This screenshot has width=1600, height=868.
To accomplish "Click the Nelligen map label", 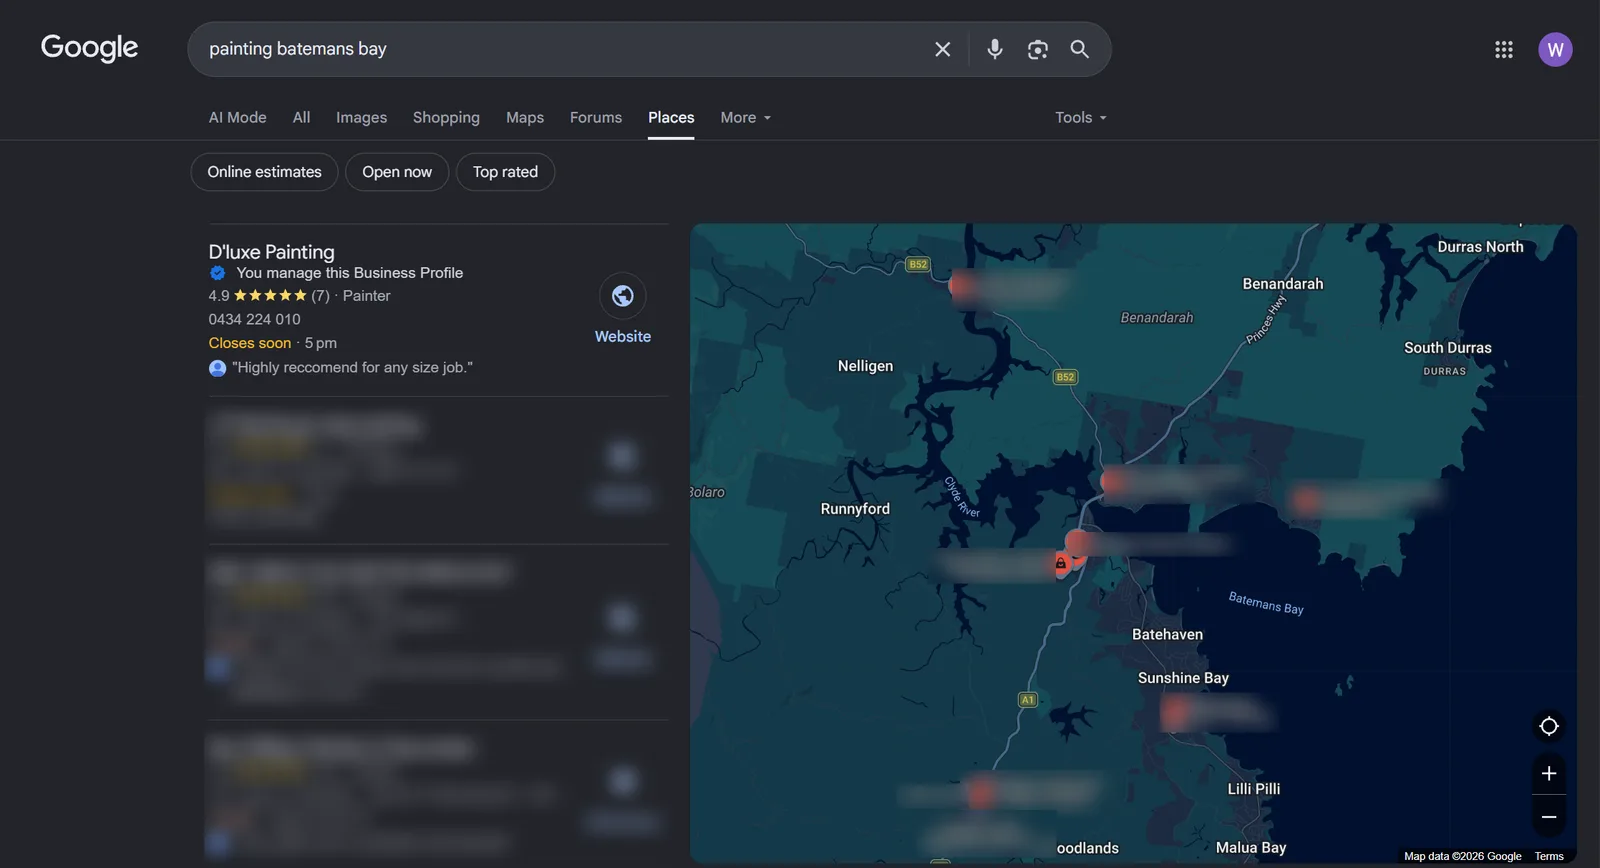I will point(865,366).
